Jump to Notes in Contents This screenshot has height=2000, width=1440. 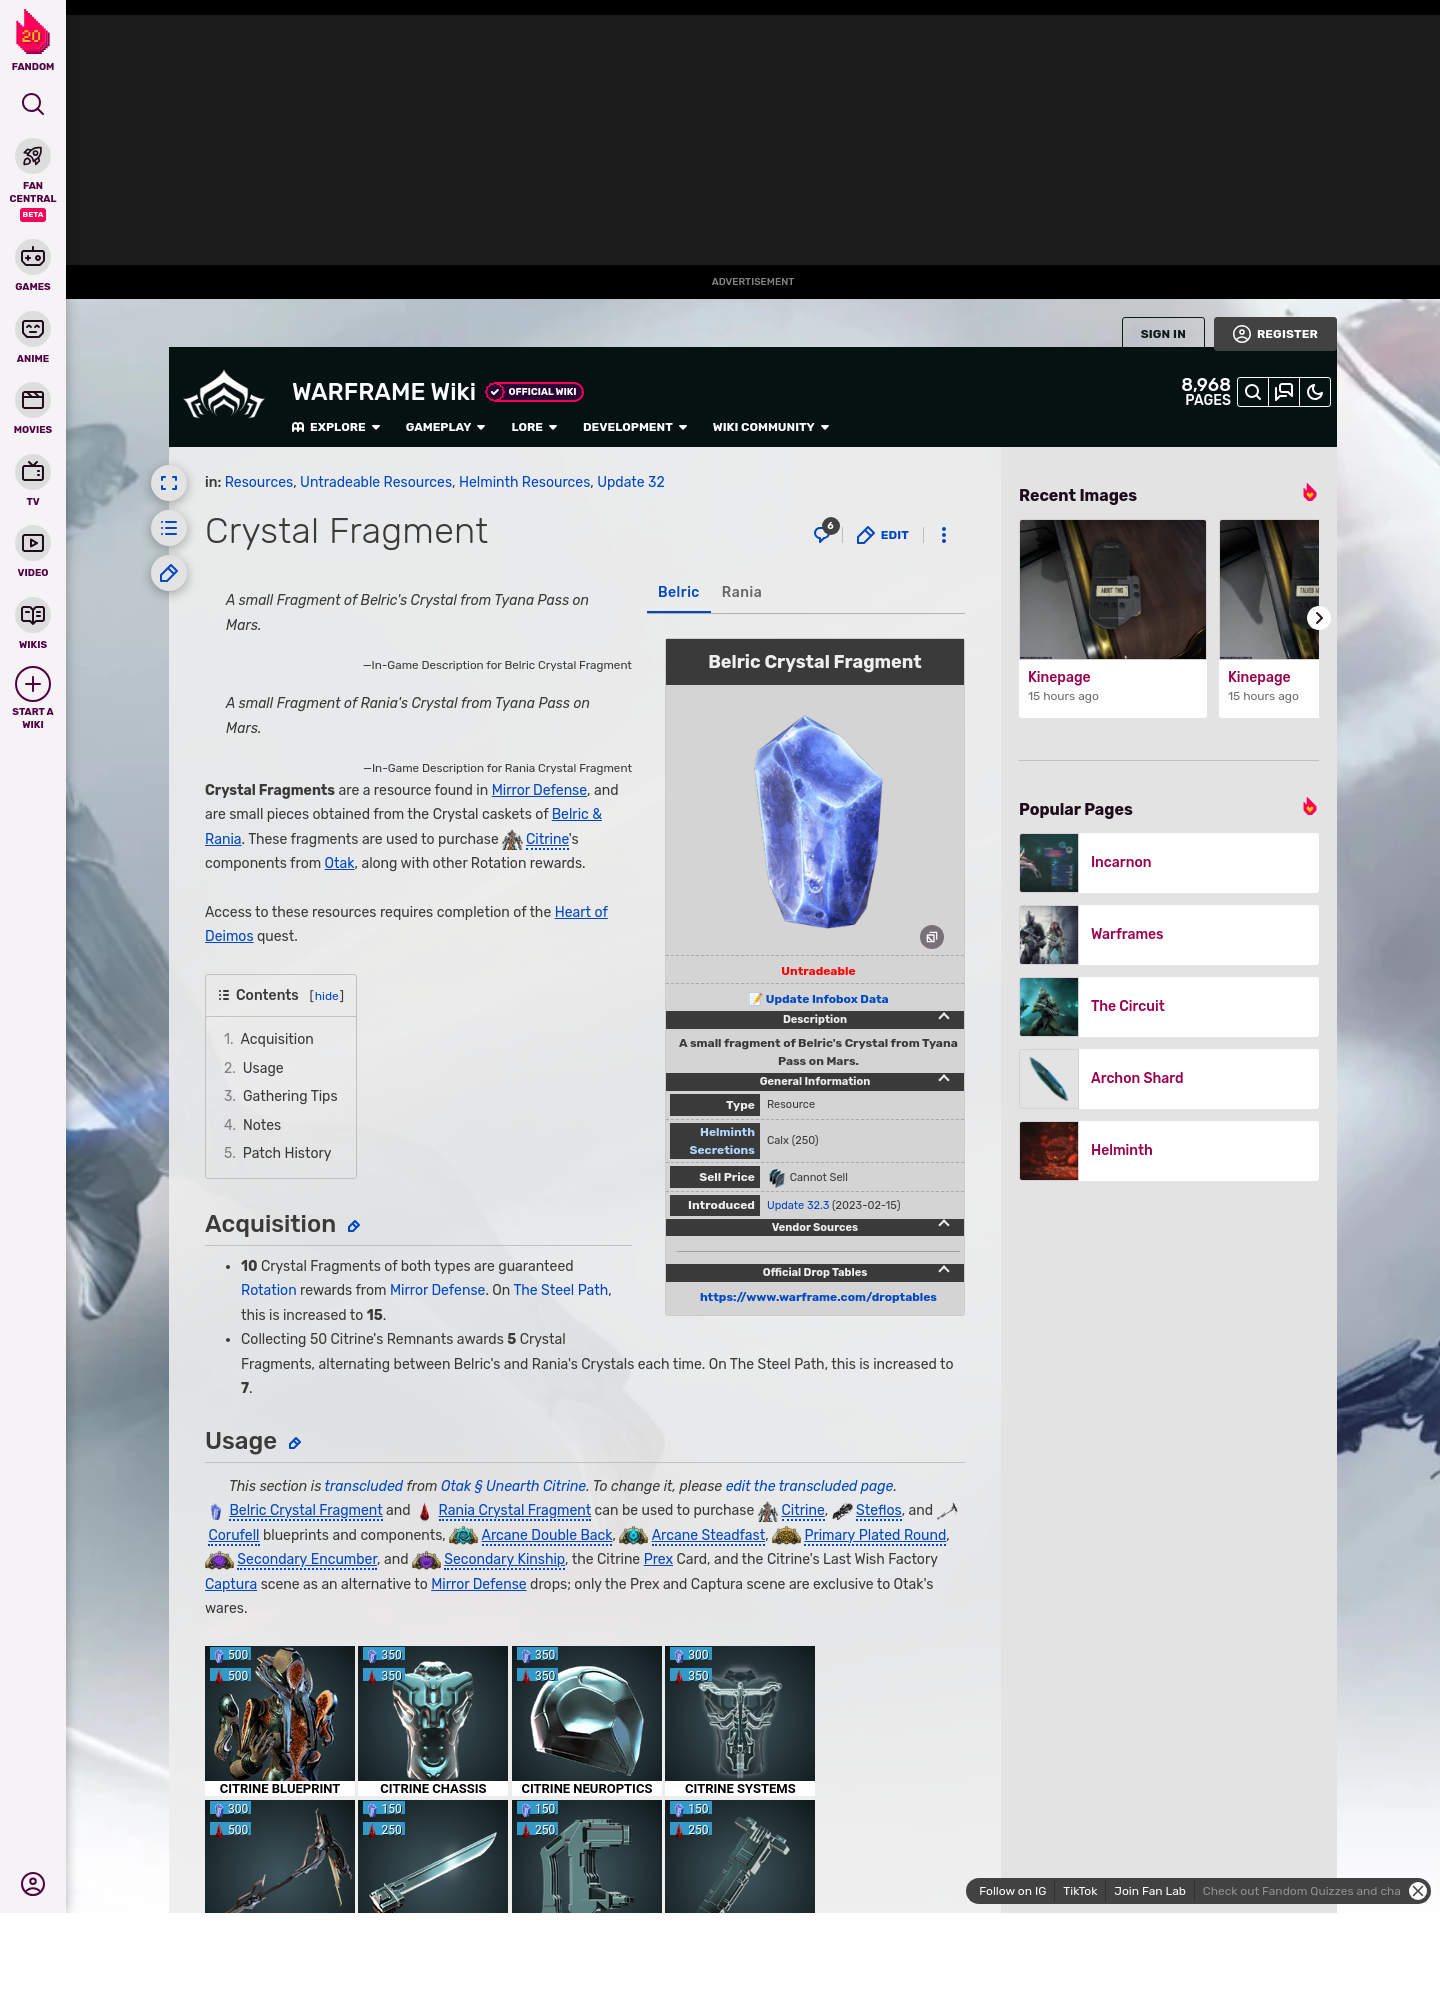click(262, 1125)
